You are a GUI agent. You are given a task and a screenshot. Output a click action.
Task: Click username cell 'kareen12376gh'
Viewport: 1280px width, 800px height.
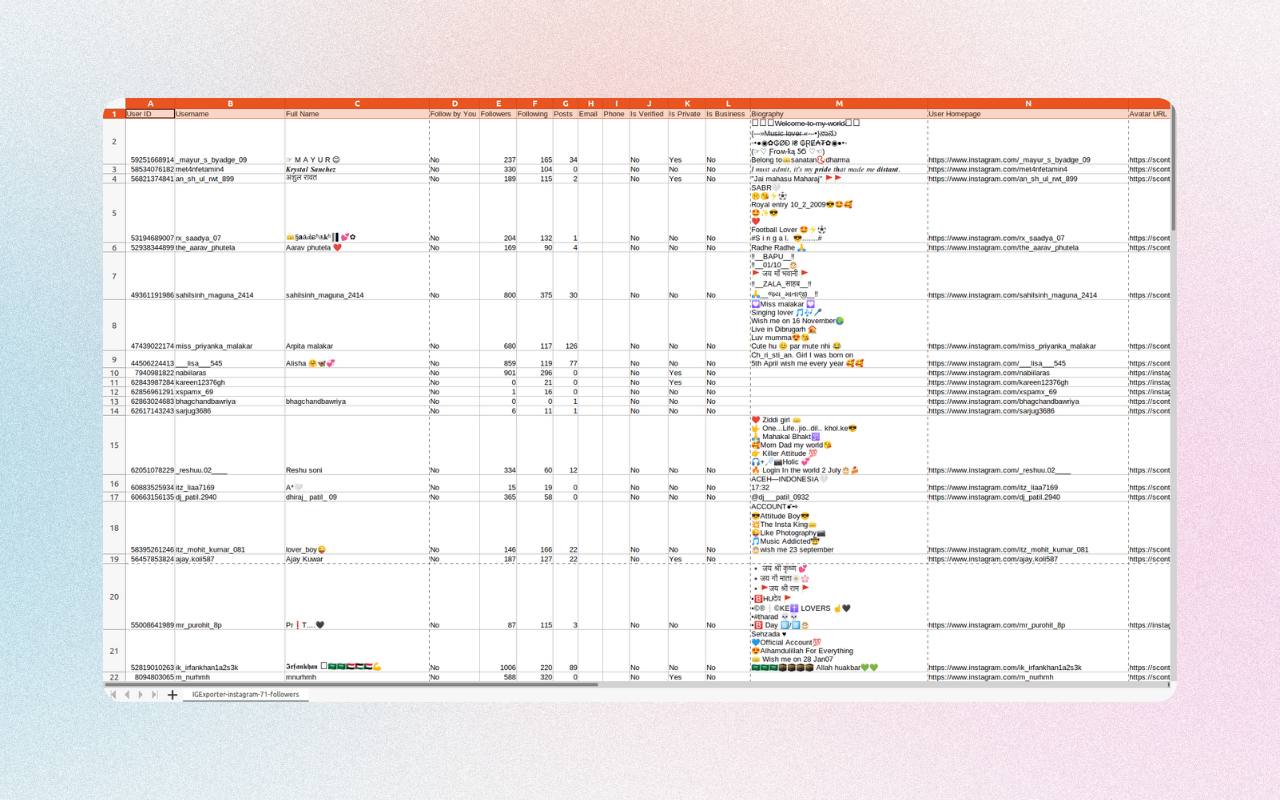(230, 382)
